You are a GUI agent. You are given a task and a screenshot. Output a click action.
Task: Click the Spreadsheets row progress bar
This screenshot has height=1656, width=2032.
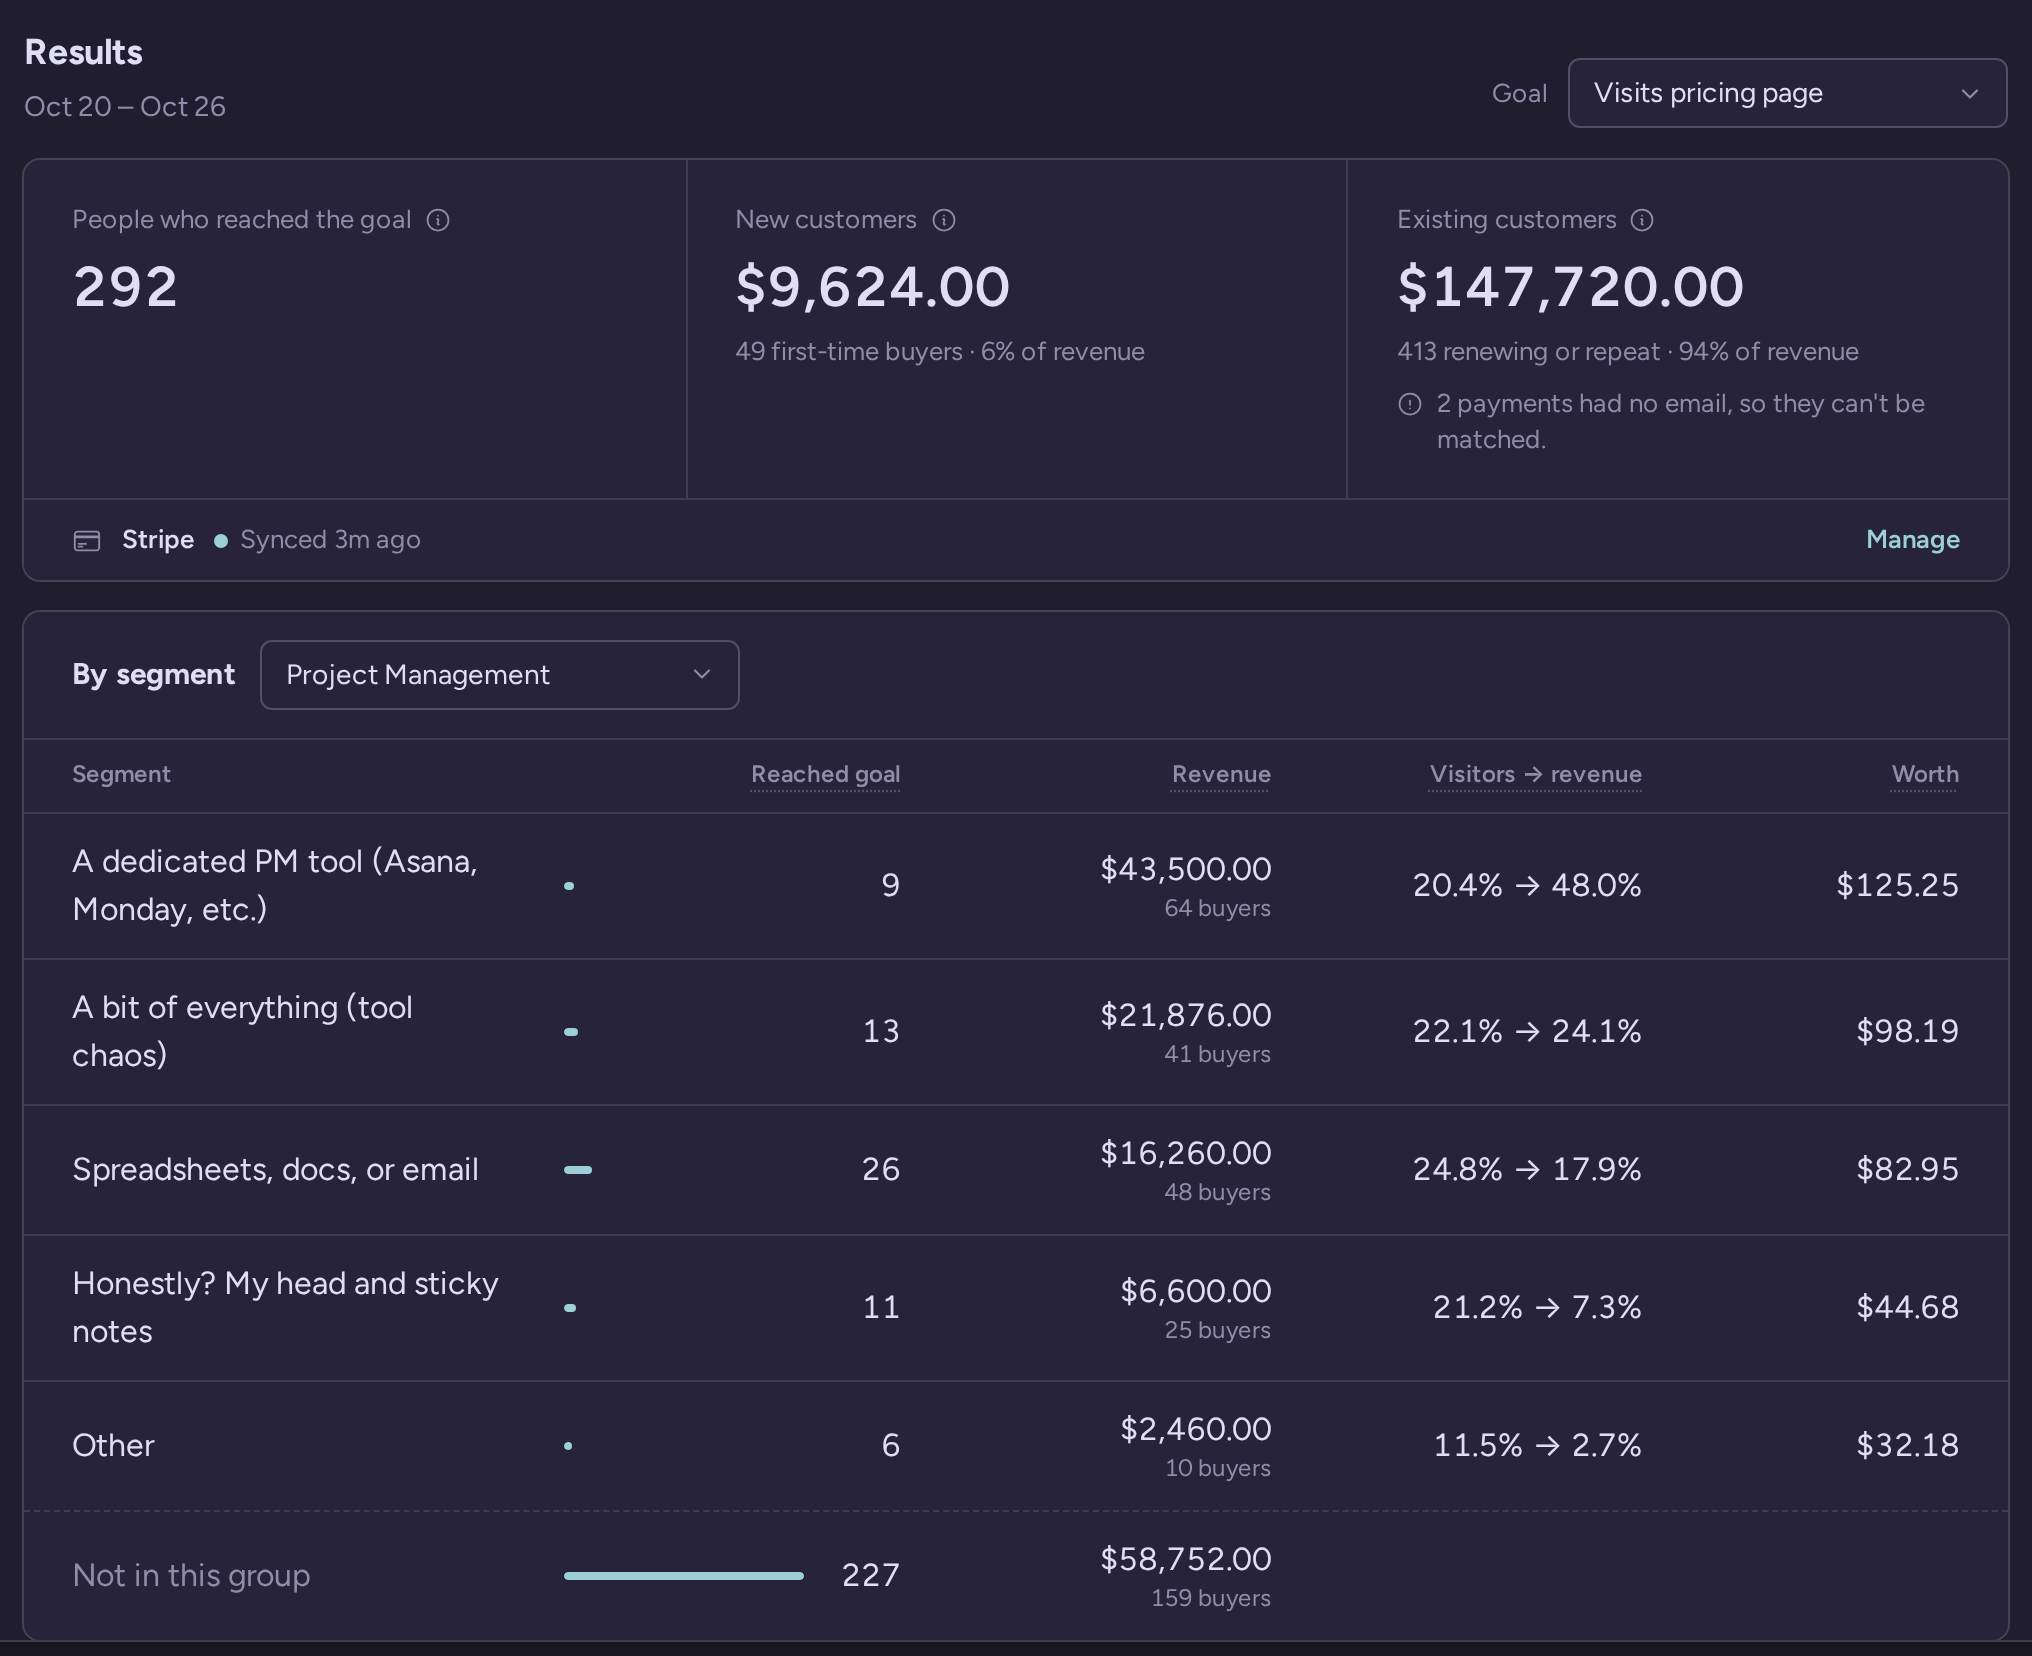coord(578,1170)
